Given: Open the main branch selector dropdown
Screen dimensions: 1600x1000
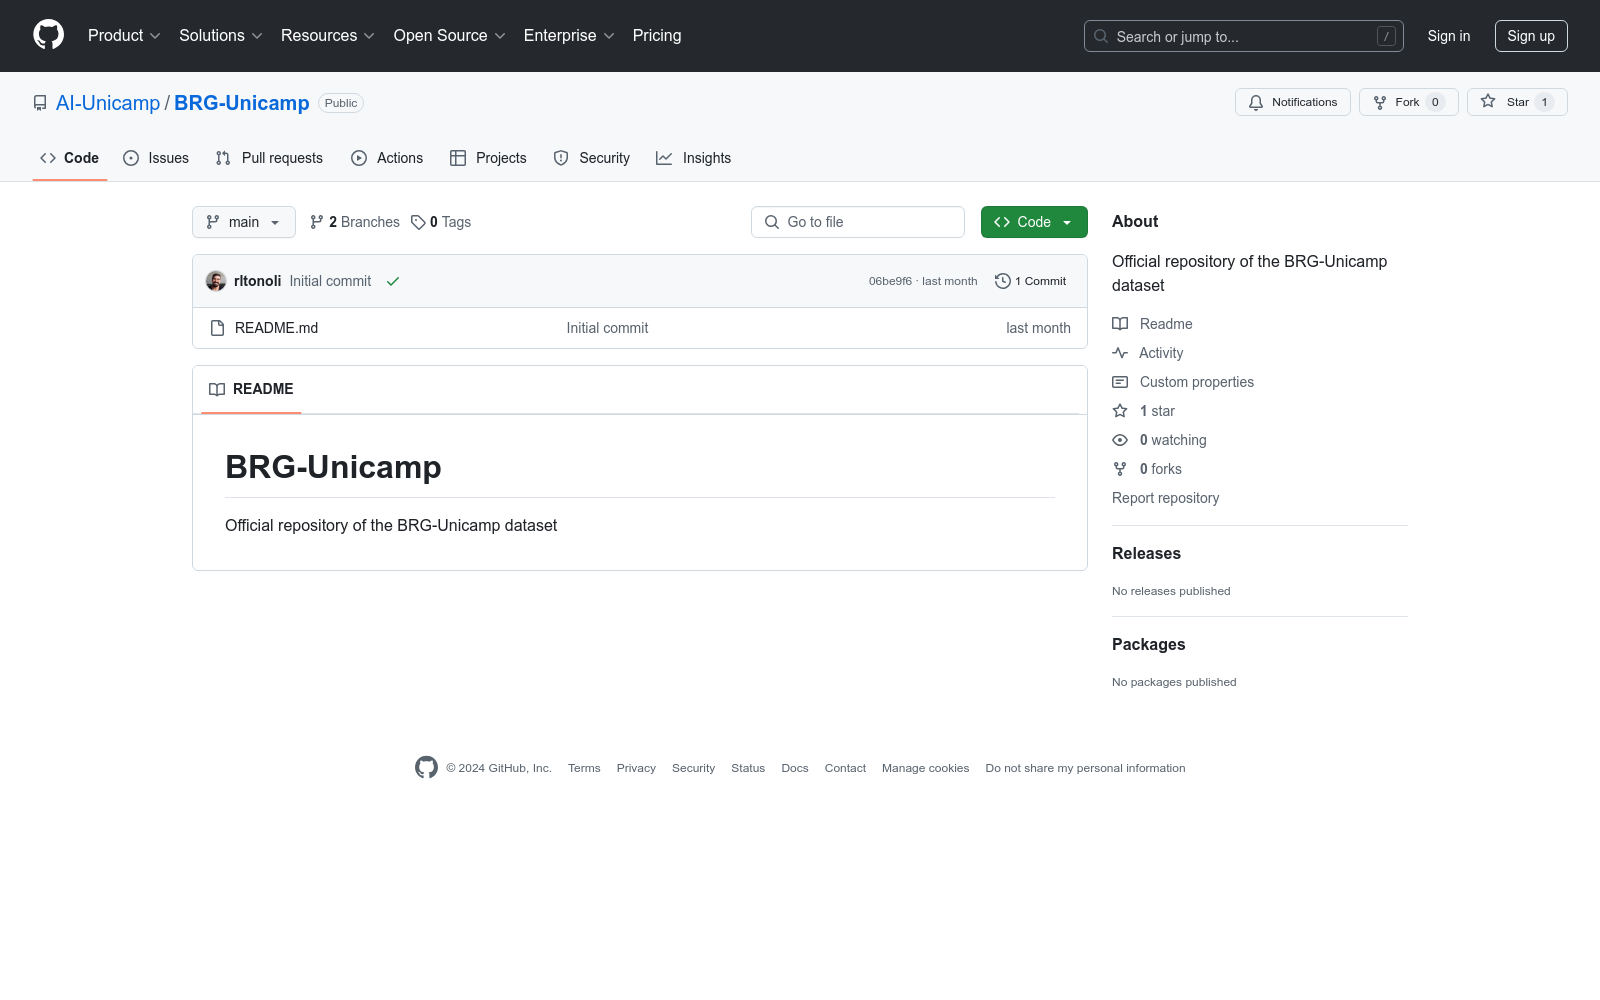Looking at the screenshot, I should (x=244, y=222).
